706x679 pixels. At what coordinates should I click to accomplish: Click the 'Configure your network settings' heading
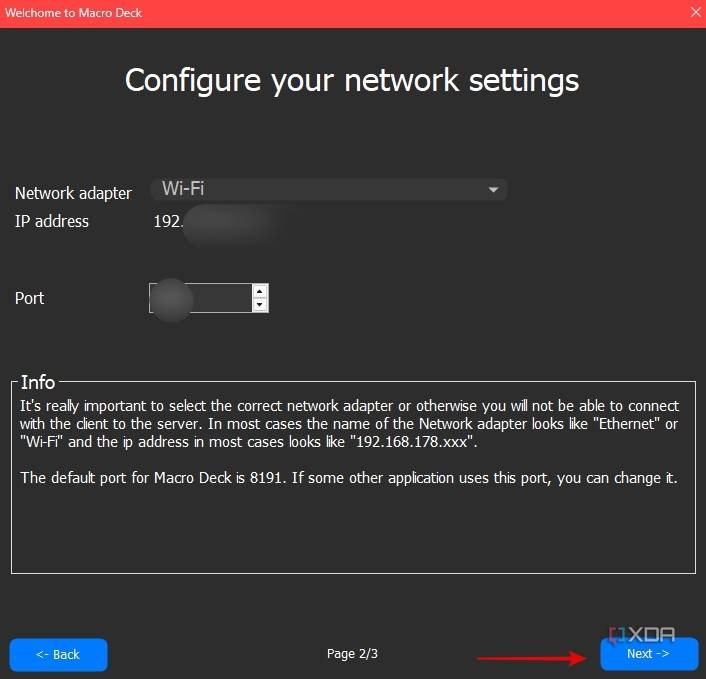(352, 80)
